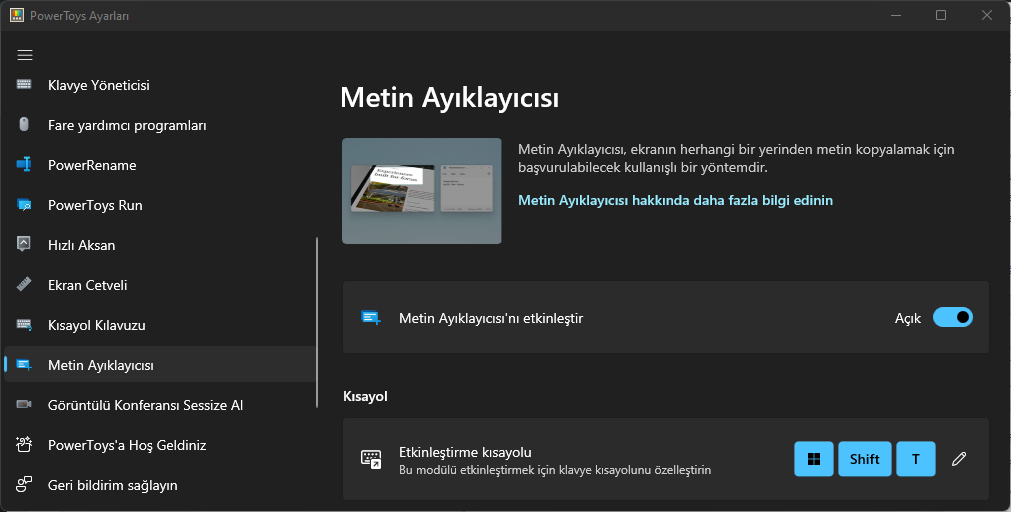Image resolution: width=1011 pixels, height=512 pixels.
Task: Select Ekran Cetveli in sidebar
Action: tap(160, 285)
